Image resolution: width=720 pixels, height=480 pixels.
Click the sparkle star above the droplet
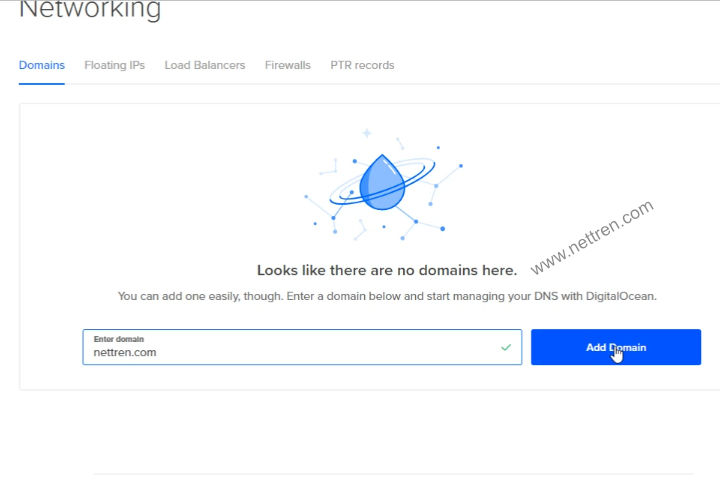click(367, 133)
